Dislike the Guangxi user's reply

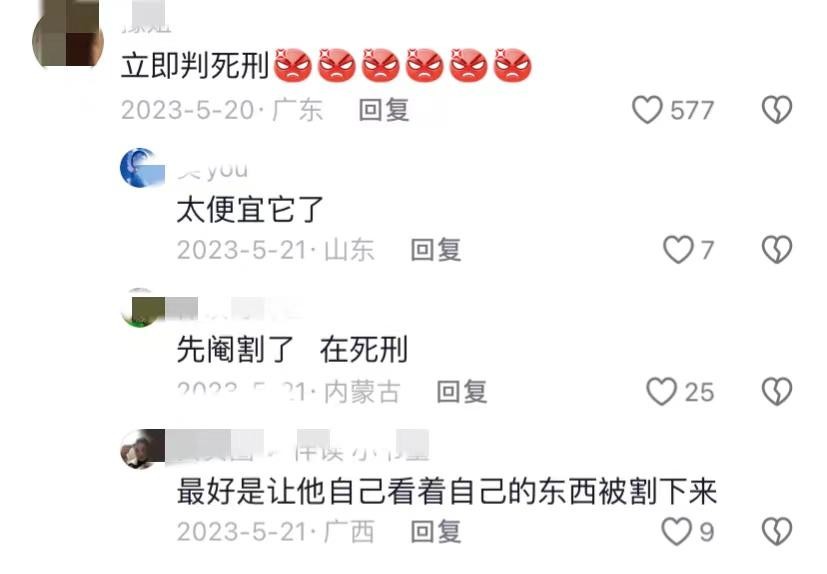[777, 531]
